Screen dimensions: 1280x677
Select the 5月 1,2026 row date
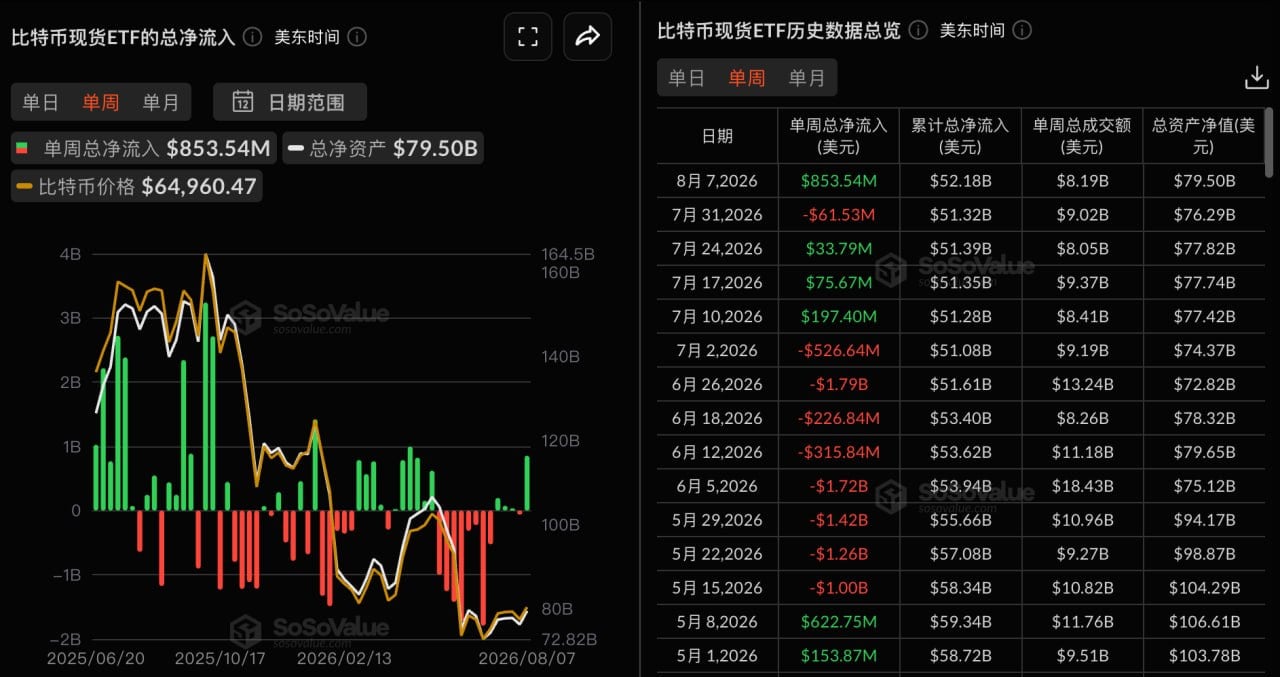717,656
